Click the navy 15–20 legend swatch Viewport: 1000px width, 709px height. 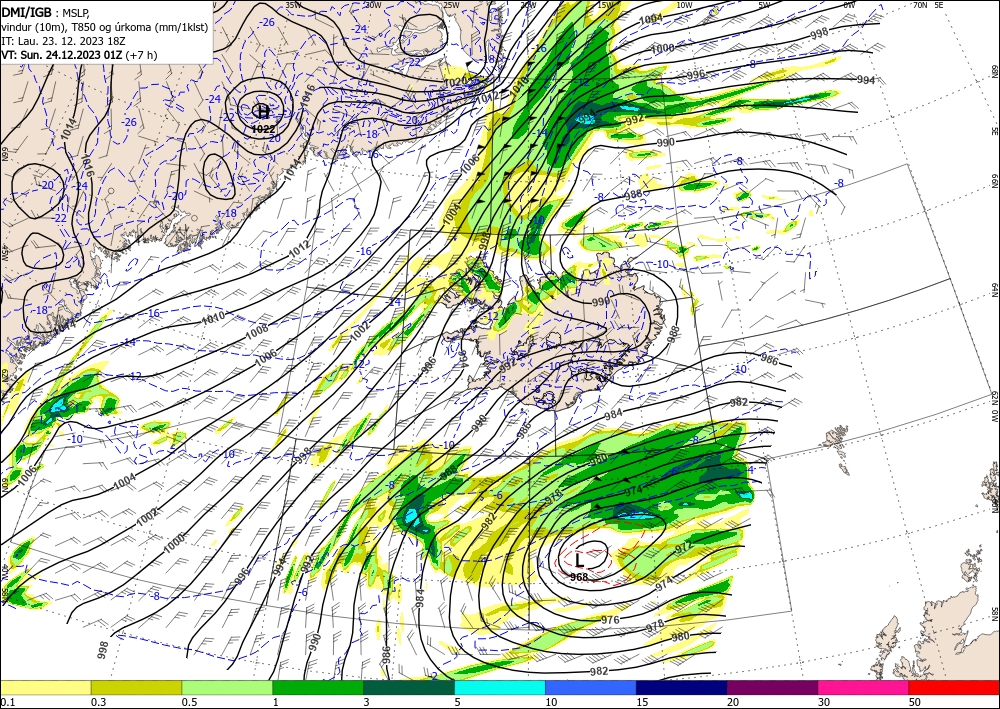682,687
